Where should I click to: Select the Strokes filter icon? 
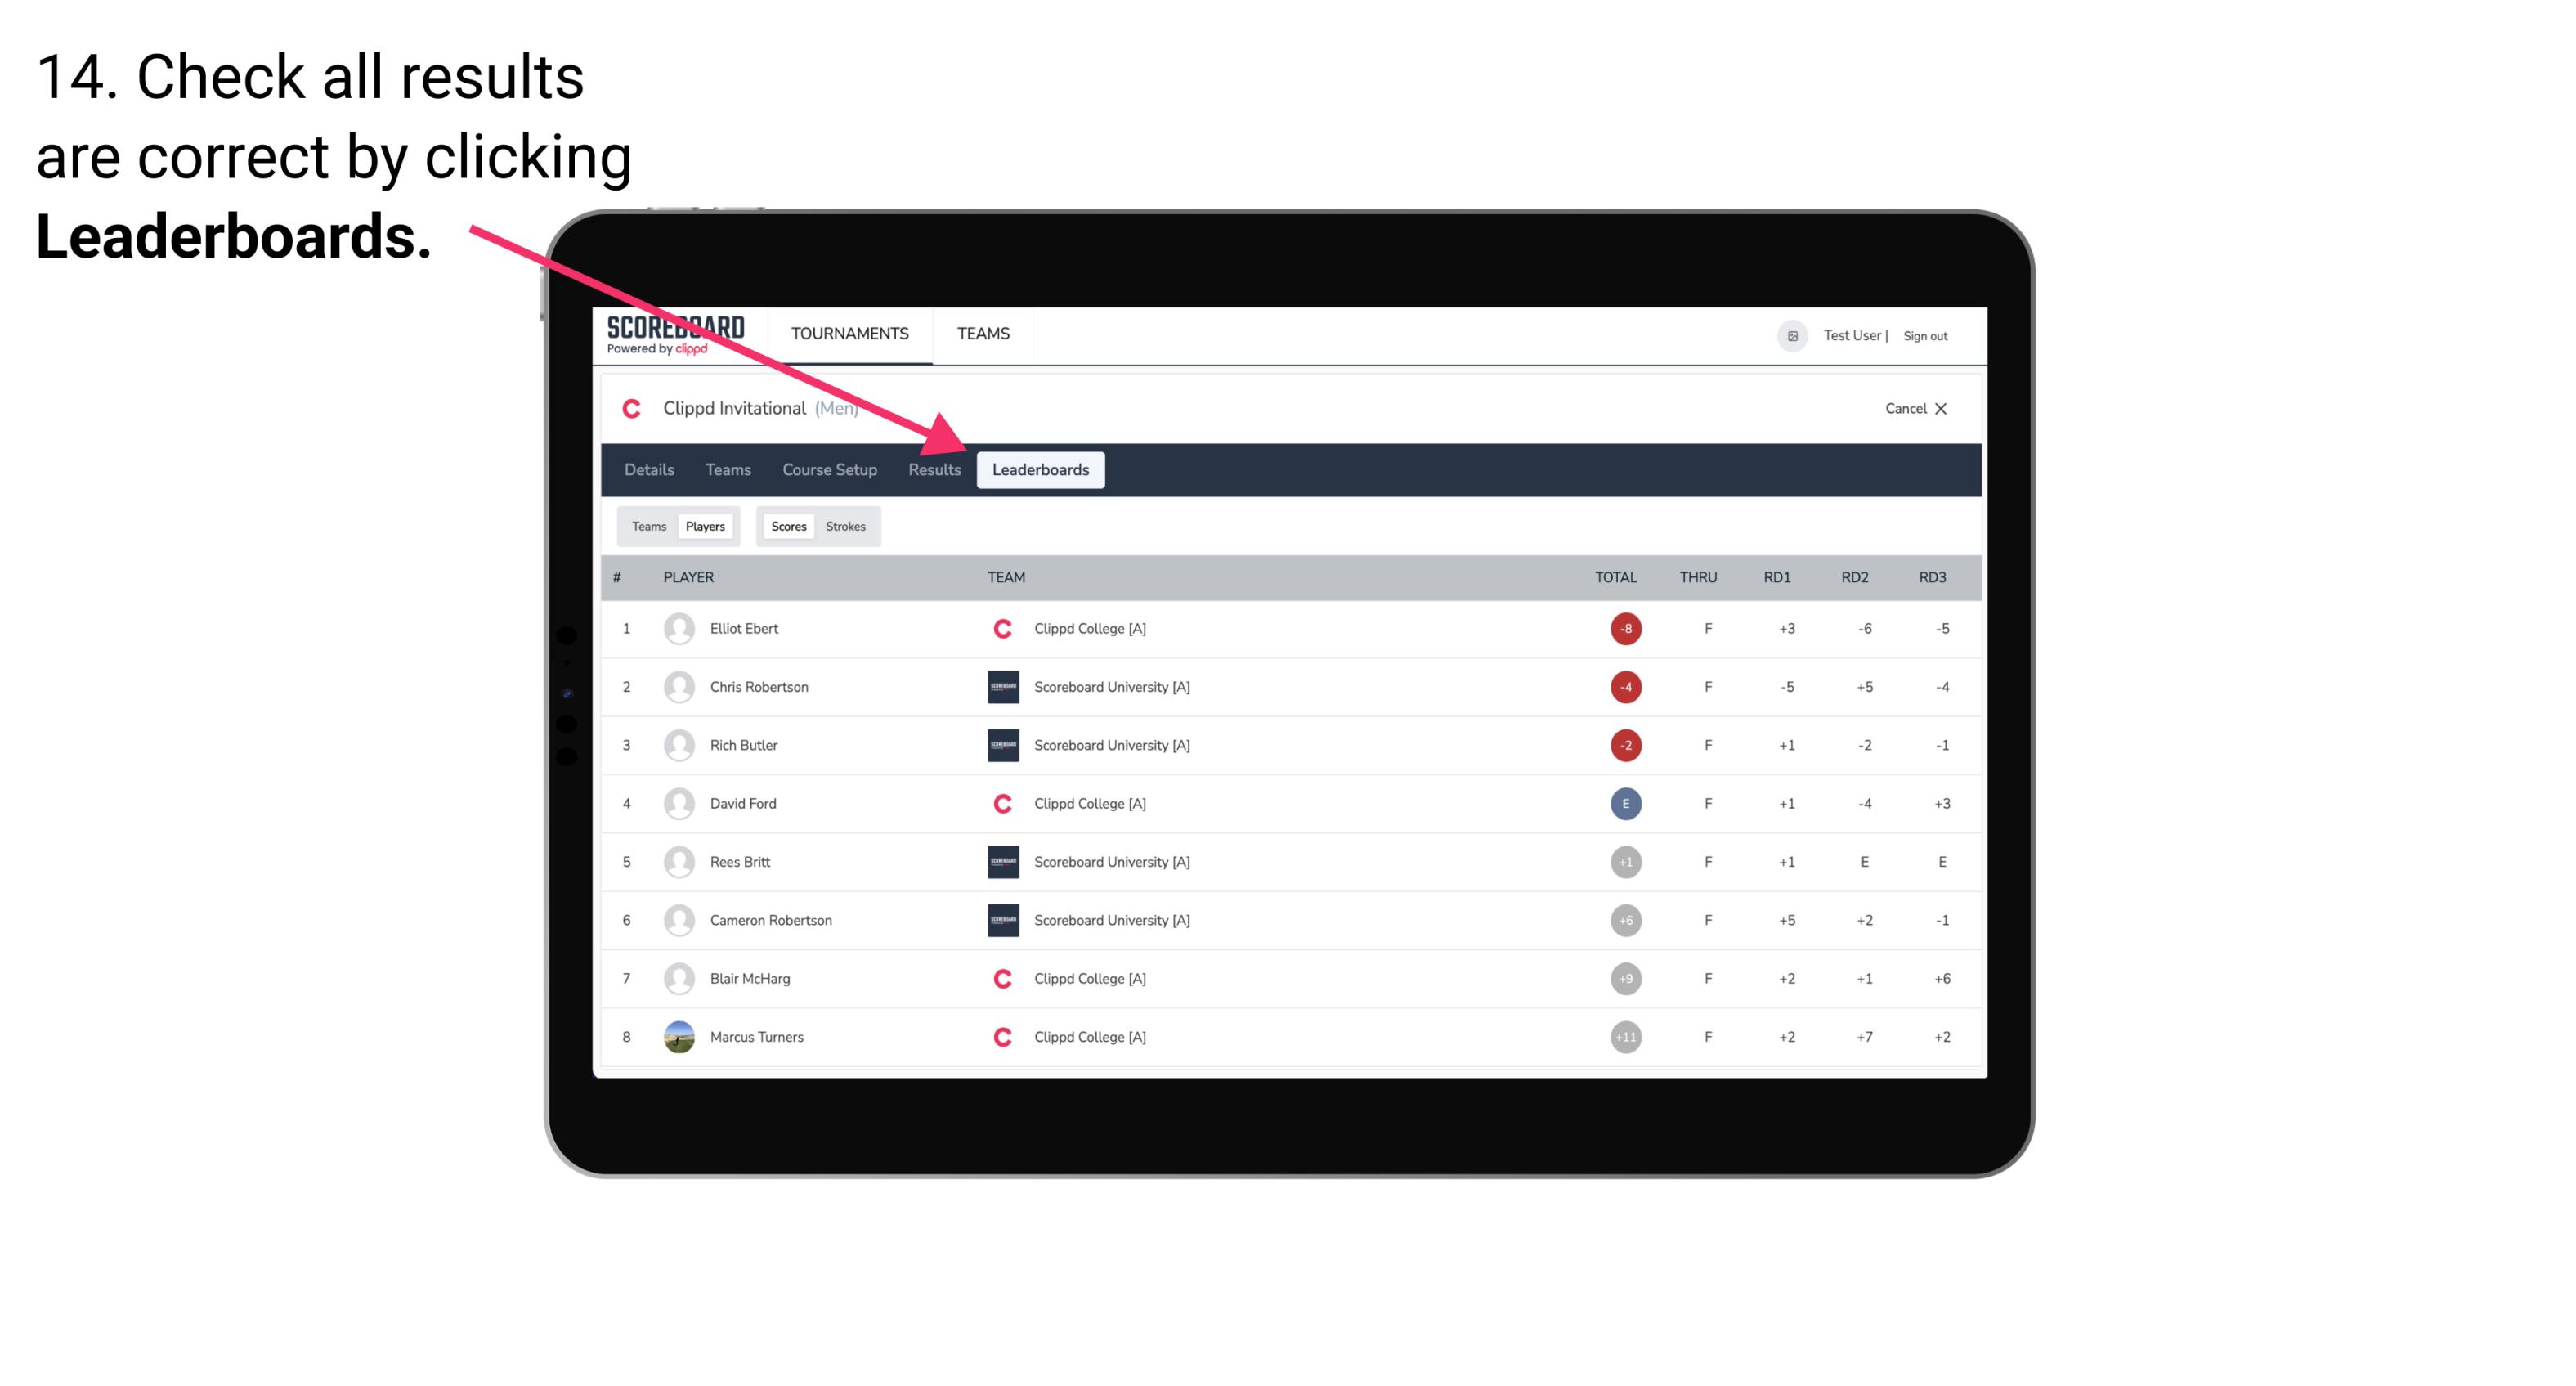pos(846,526)
